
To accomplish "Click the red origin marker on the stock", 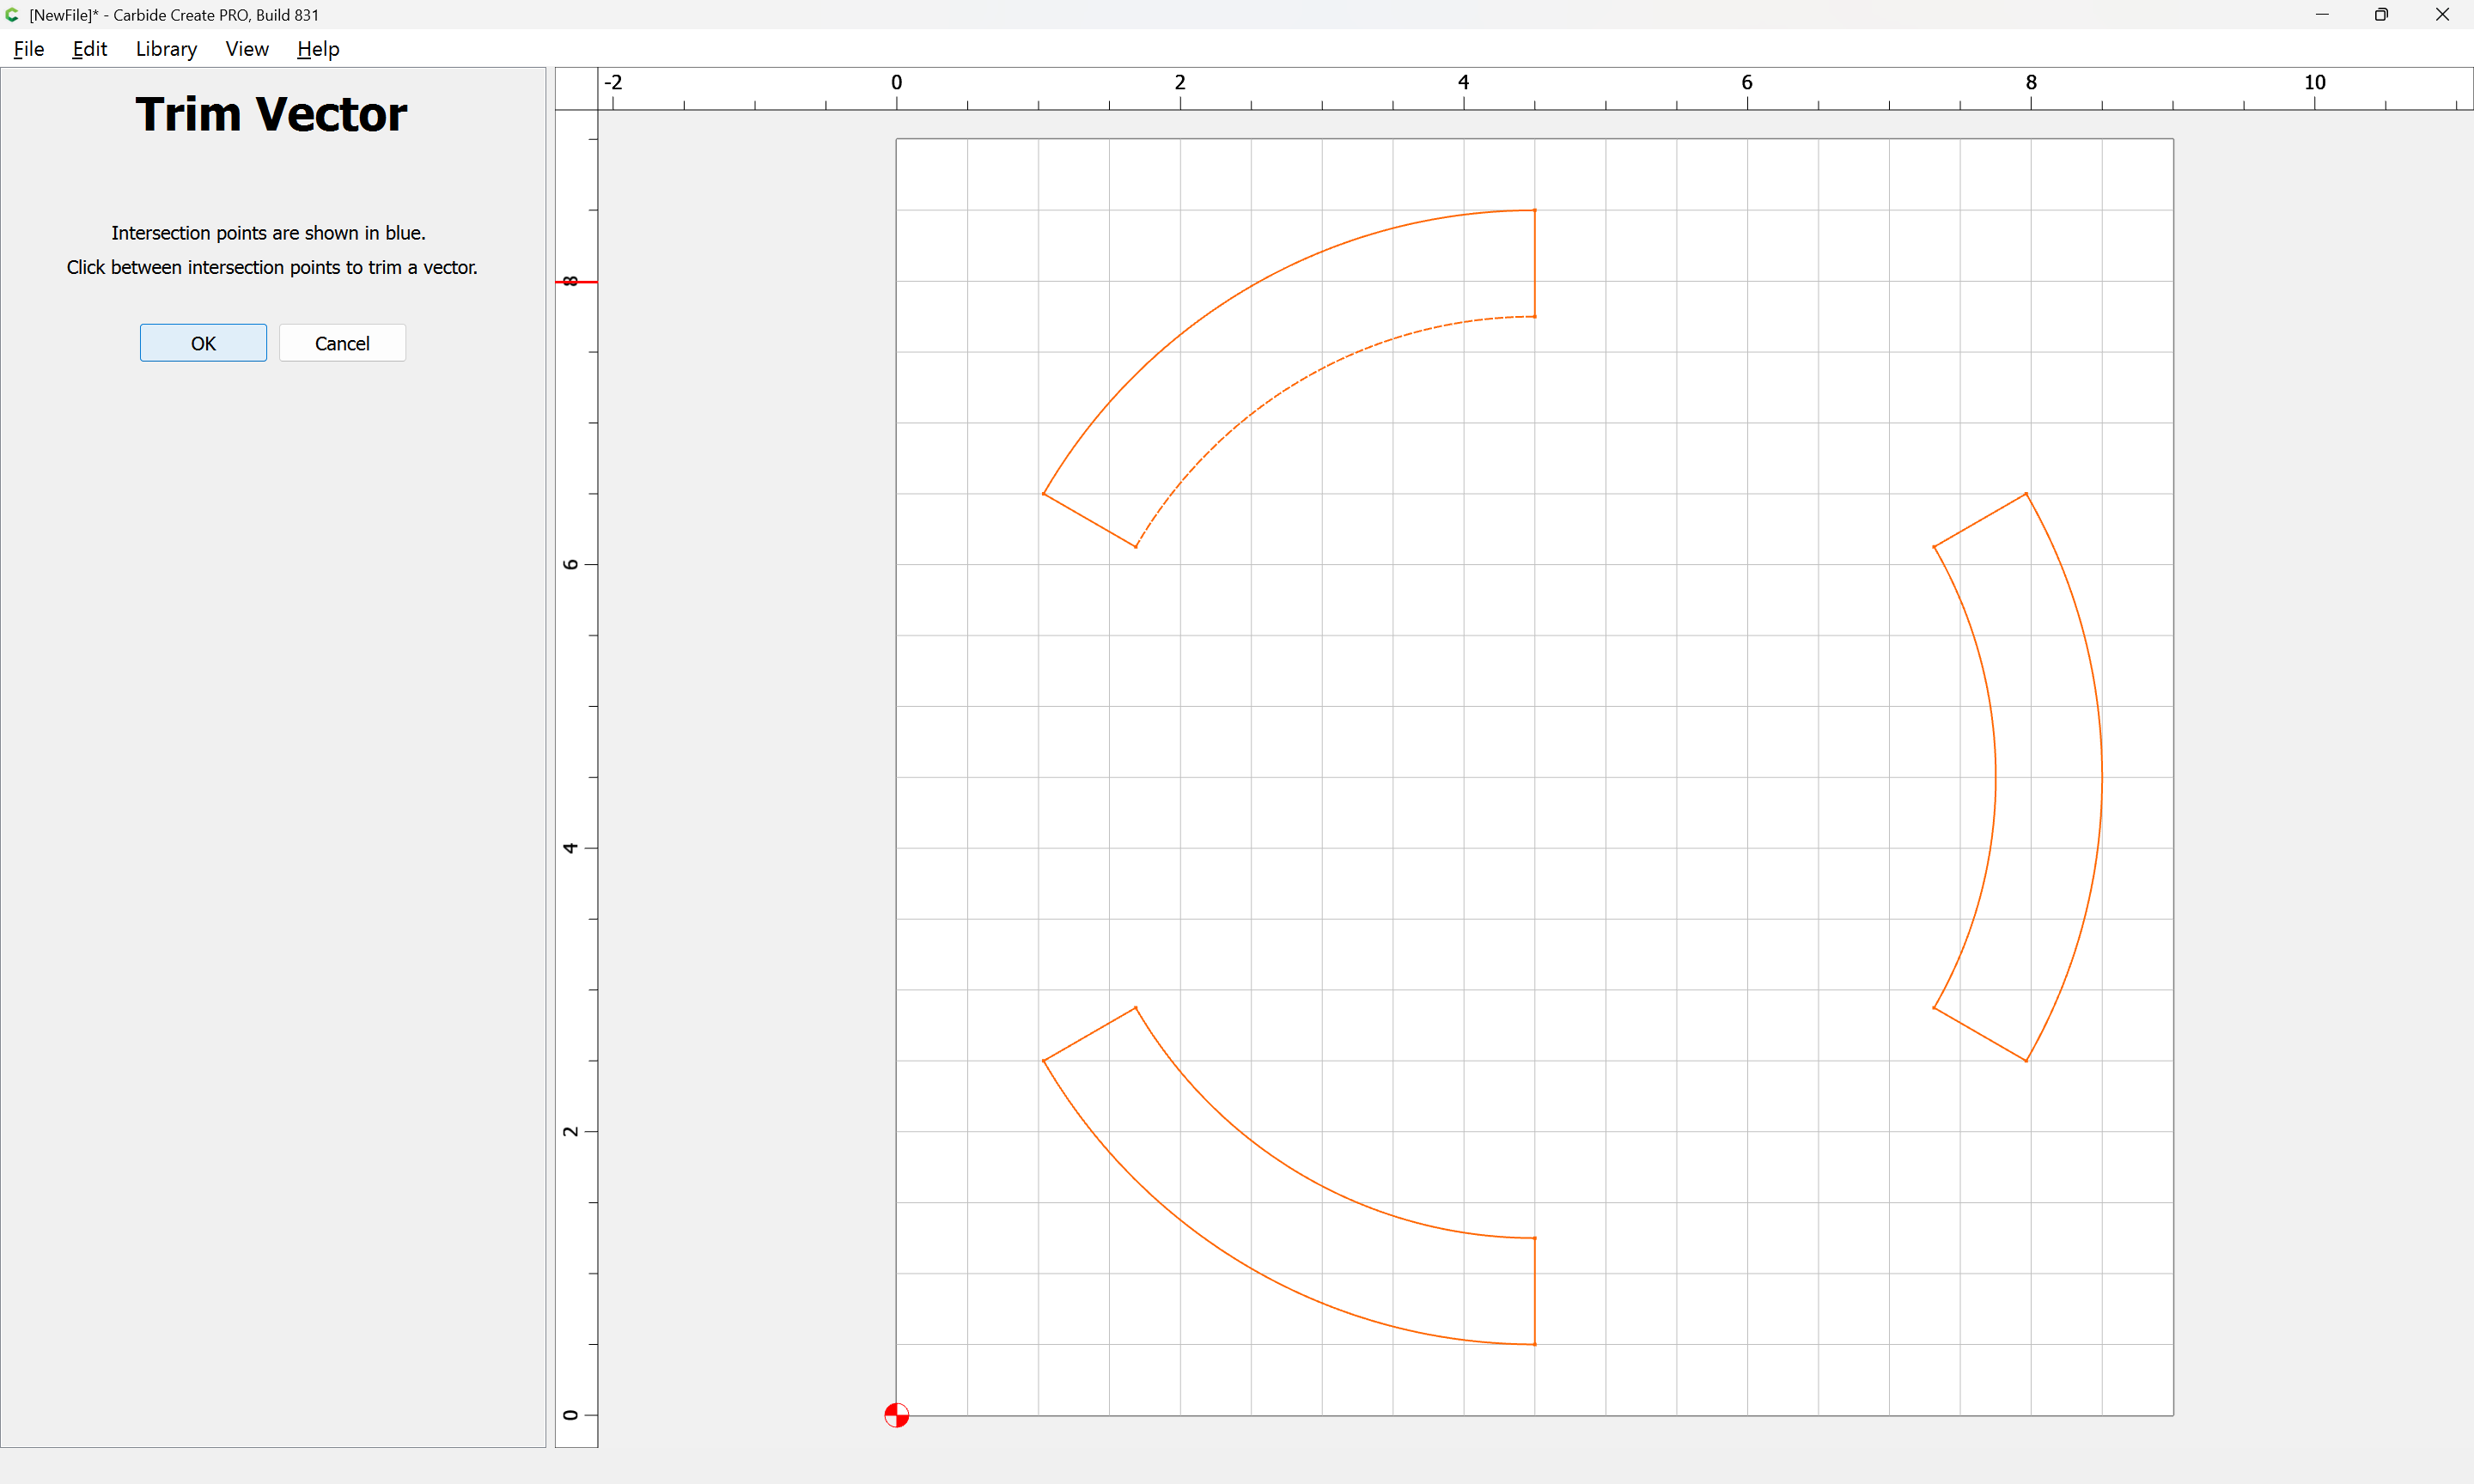I will coord(896,1415).
